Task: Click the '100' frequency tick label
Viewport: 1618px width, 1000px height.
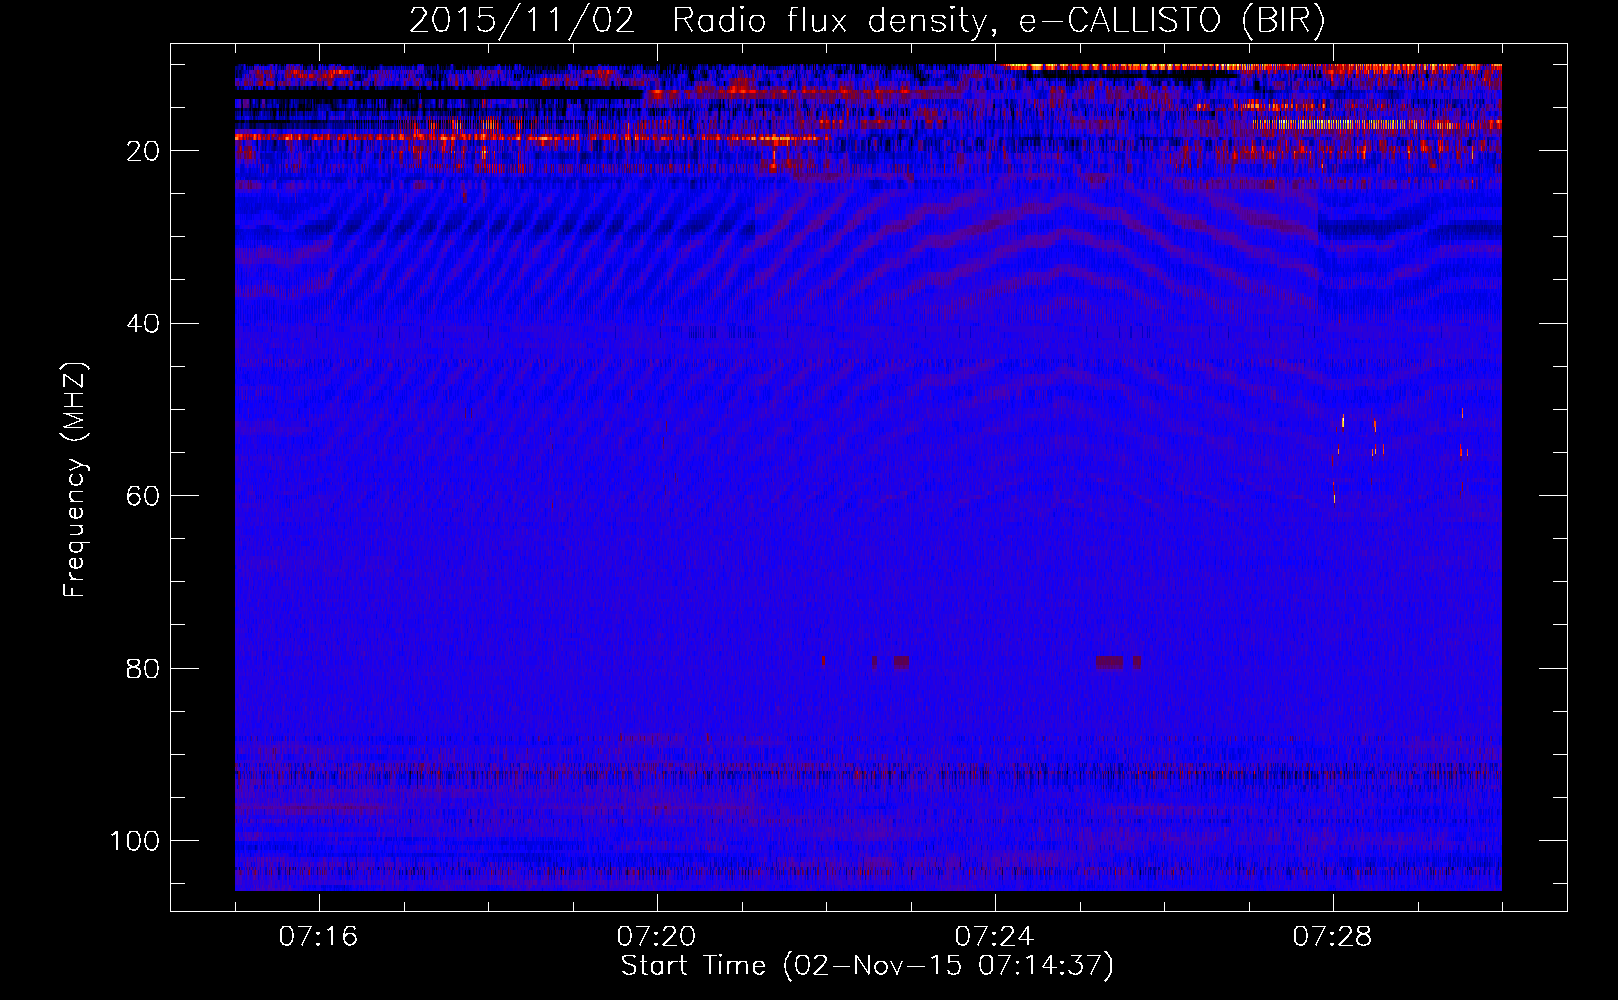Action: (x=135, y=841)
